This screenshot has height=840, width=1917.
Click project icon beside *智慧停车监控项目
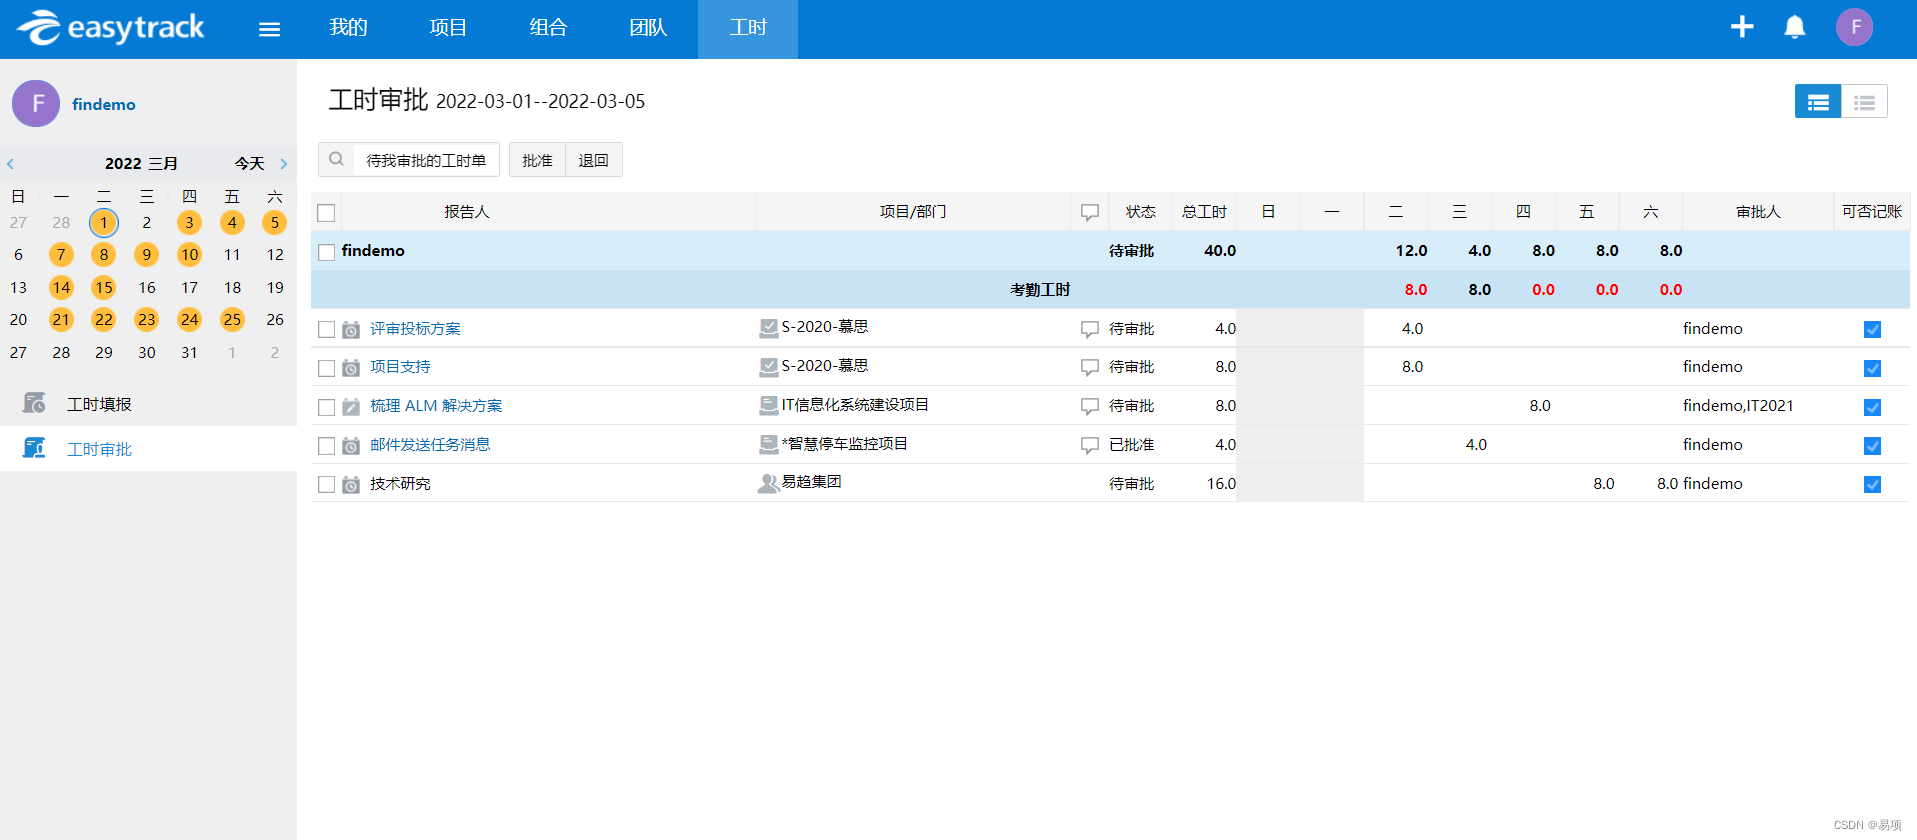(768, 444)
